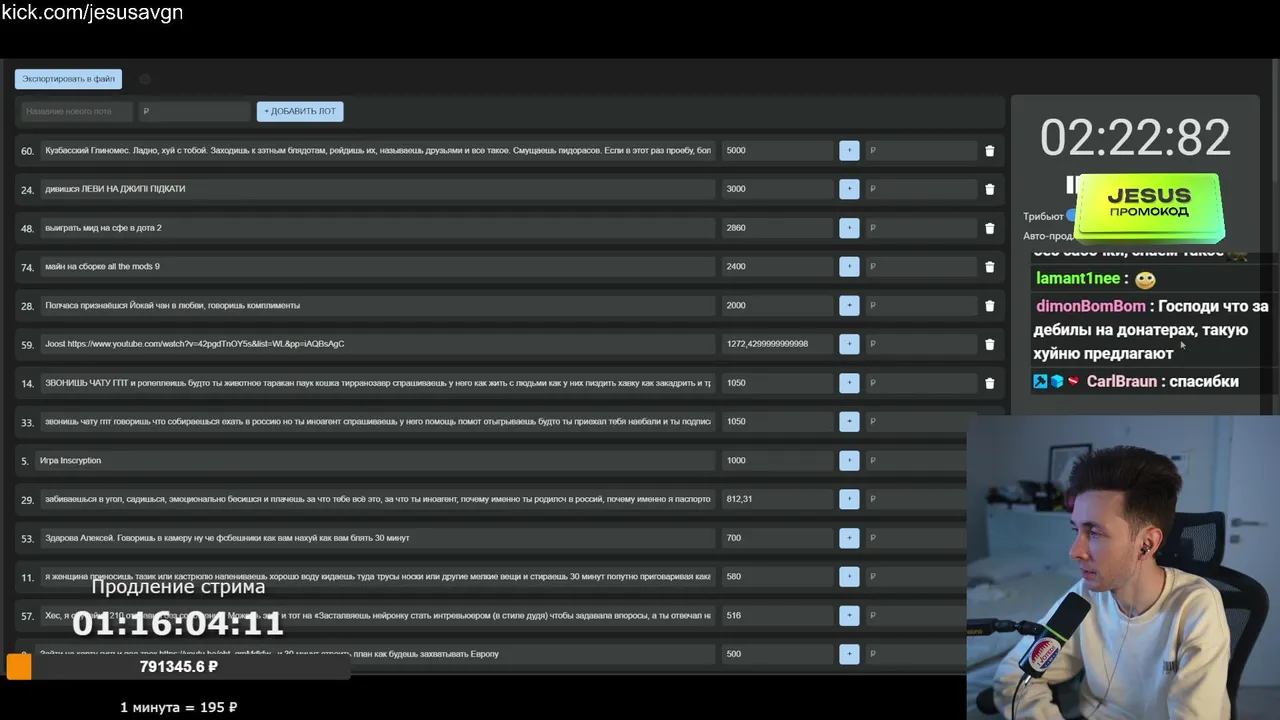1280x720 pixels.
Task: Click the 700 amount field of lot 53
Action: pyautogui.click(x=778, y=538)
